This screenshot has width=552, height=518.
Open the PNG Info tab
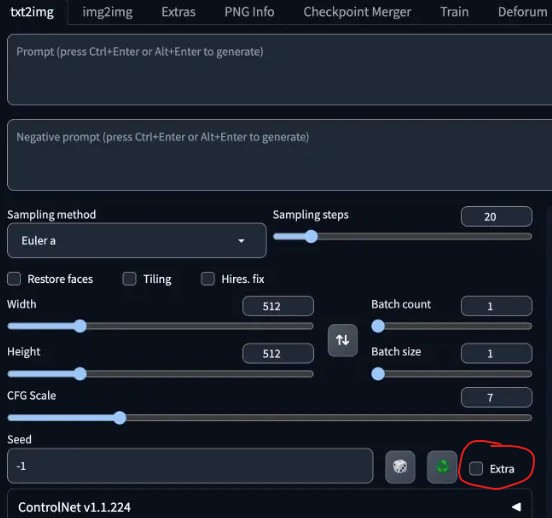249,12
